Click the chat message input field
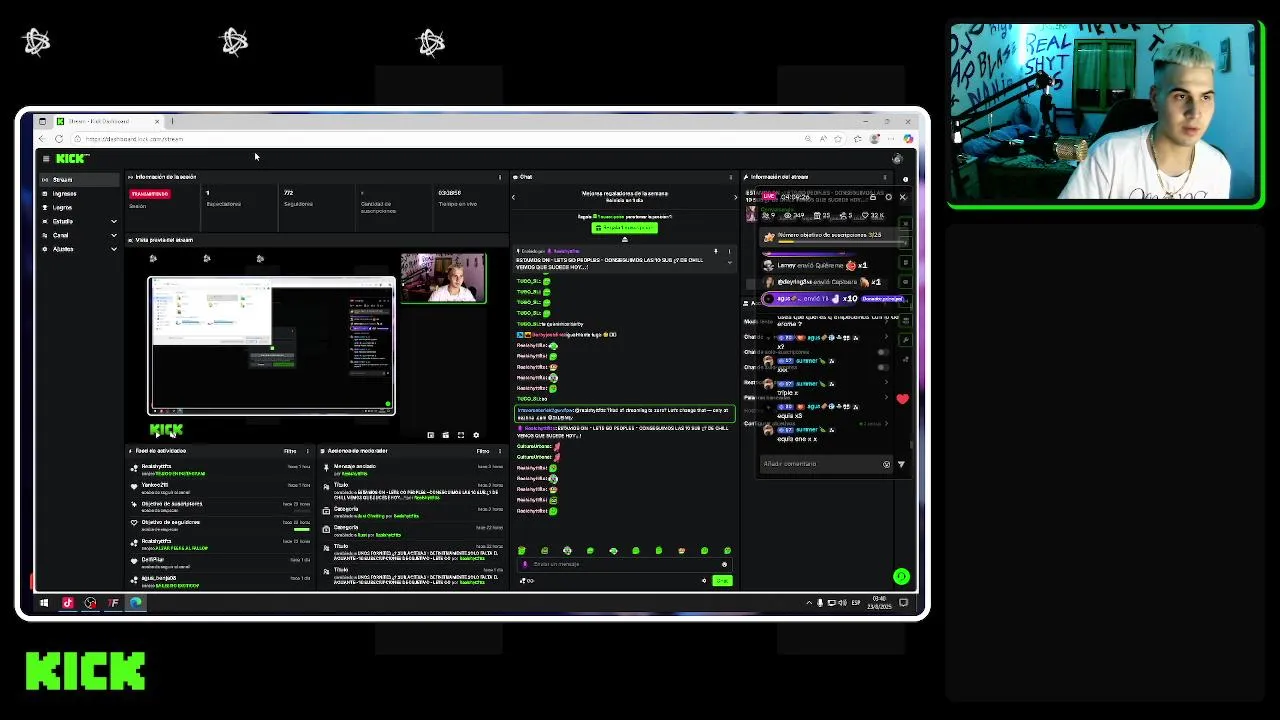 (625, 564)
